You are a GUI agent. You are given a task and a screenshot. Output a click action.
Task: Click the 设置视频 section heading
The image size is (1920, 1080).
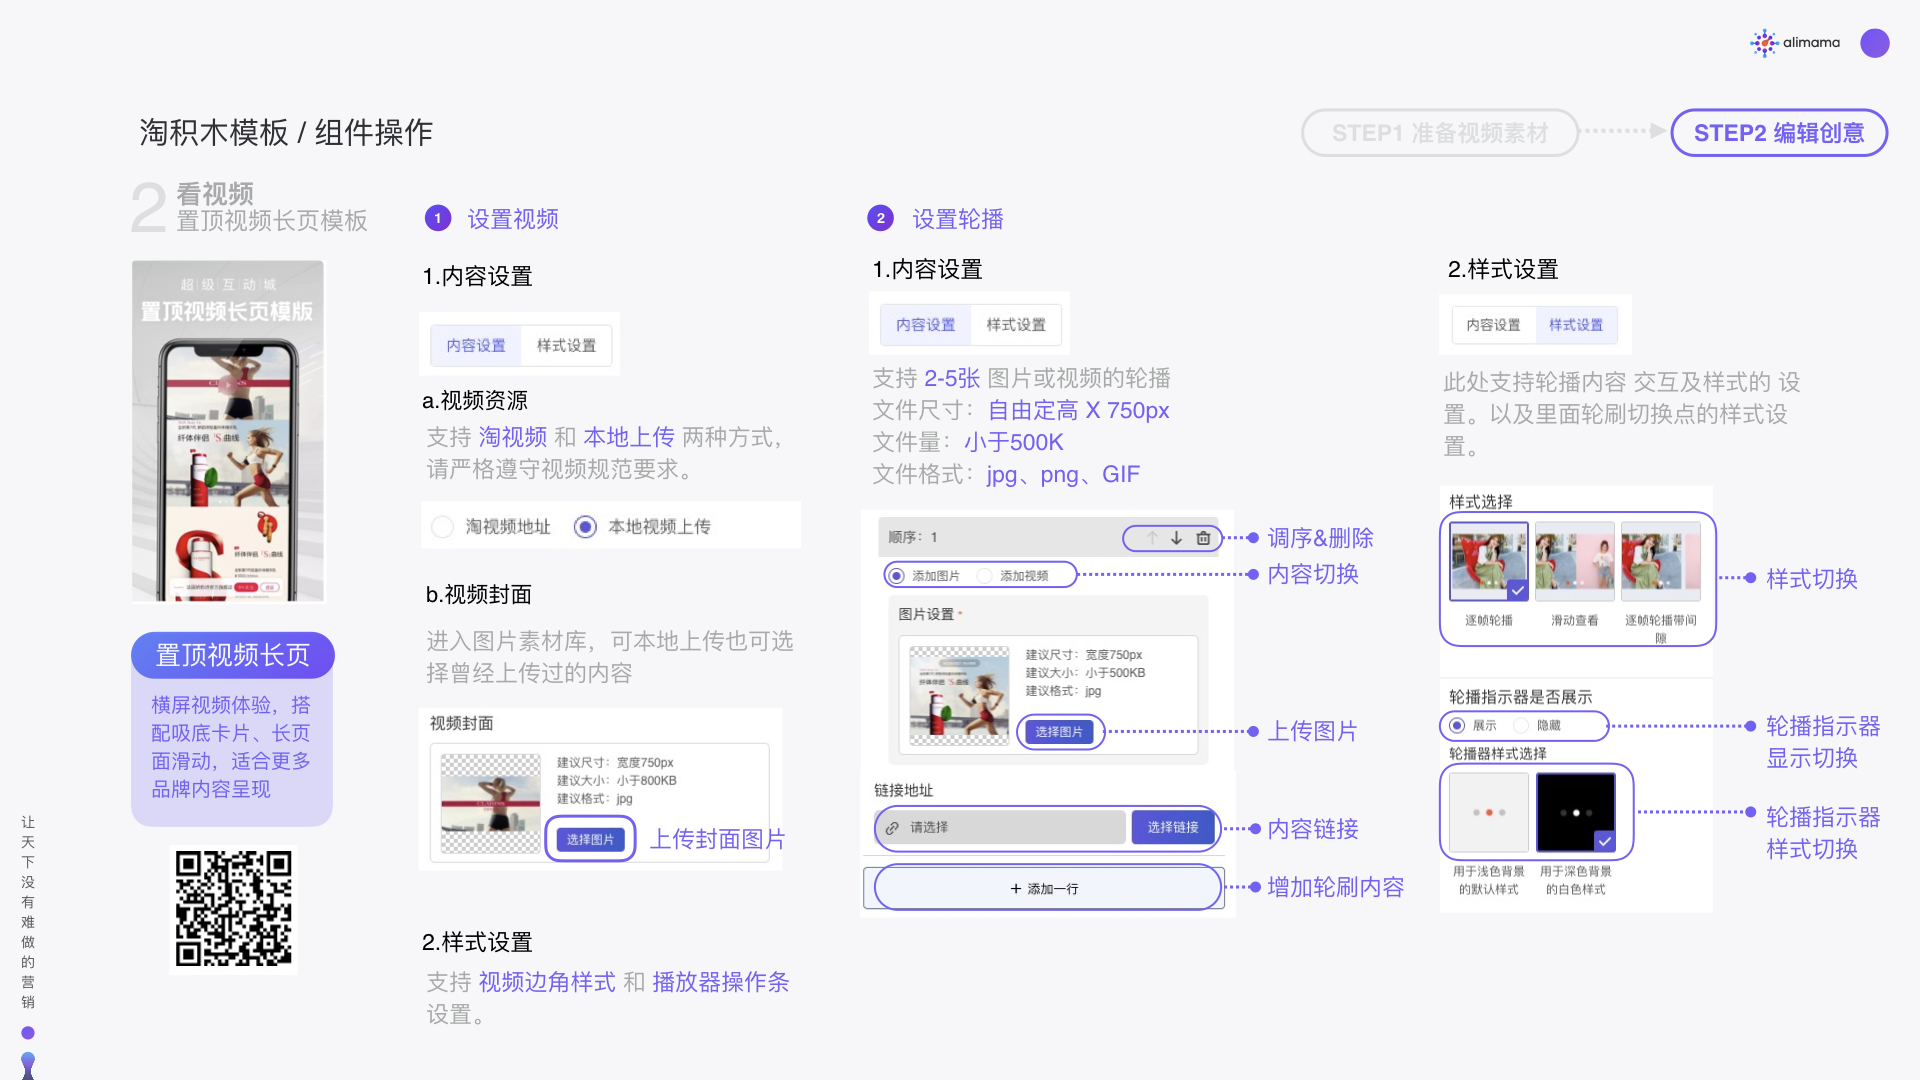pyautogui.click(x=513, y=219)
